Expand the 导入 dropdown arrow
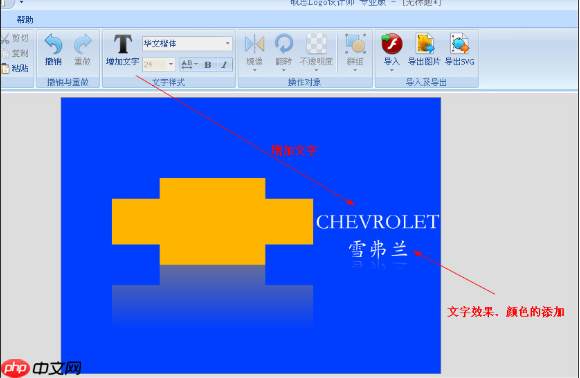This screenshot has width=580, height=378. [392, 70]
